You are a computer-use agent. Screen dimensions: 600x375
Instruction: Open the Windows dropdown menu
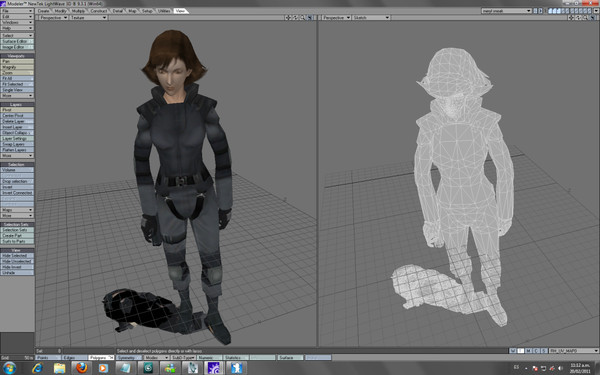click(17, 23)
